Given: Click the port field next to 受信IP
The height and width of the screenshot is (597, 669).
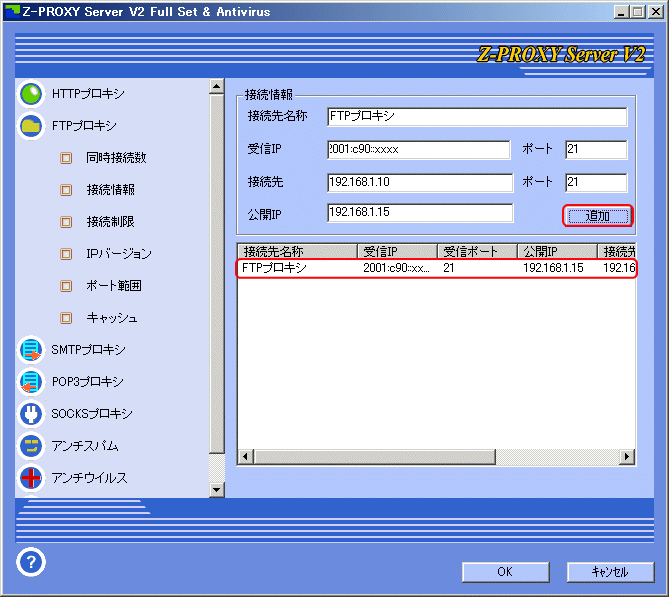Looking at the screenshot, I should [x=596, y=149].
